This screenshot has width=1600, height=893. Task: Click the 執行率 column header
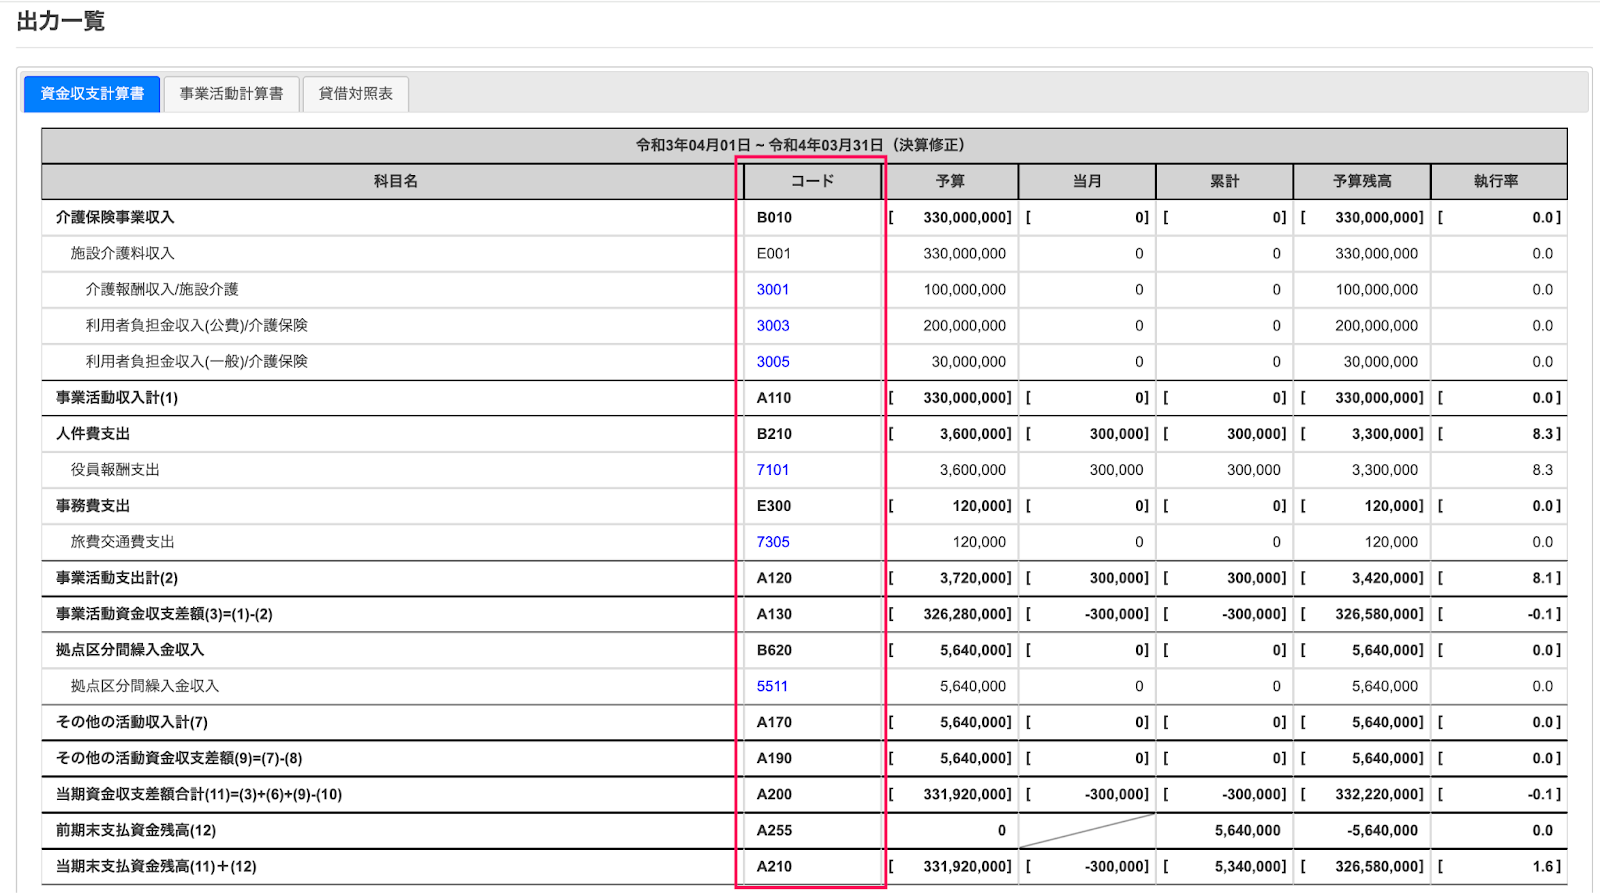(1496, 181)
